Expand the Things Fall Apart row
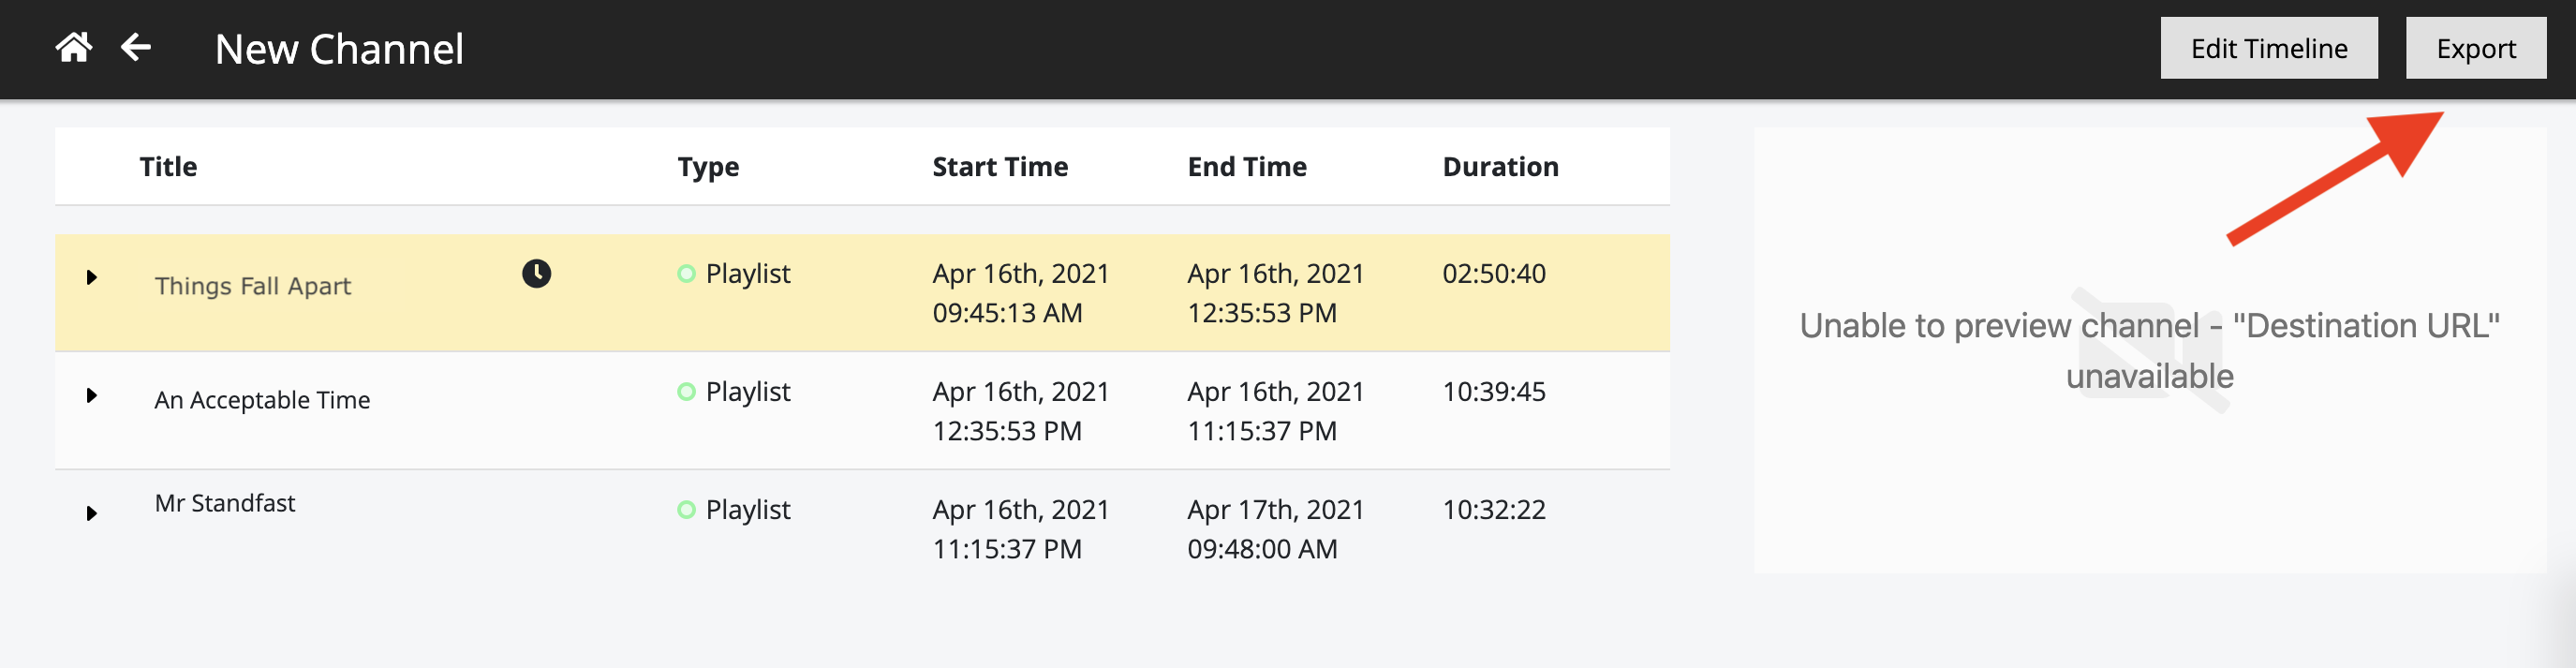The width and height of the screenshot is (2576, 668). (91, 277)
